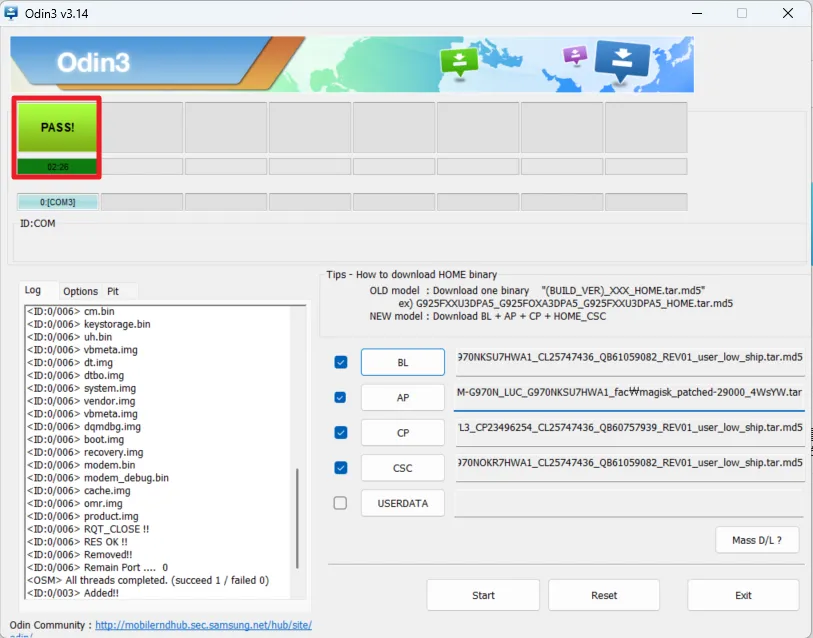Minimize the Odin3 window

tap(697, 13)
